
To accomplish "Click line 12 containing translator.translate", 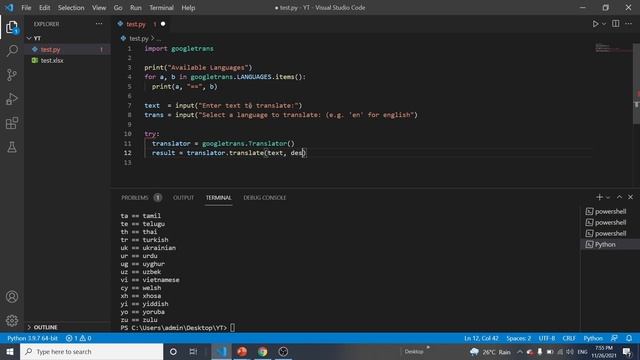I will [229, 153].
